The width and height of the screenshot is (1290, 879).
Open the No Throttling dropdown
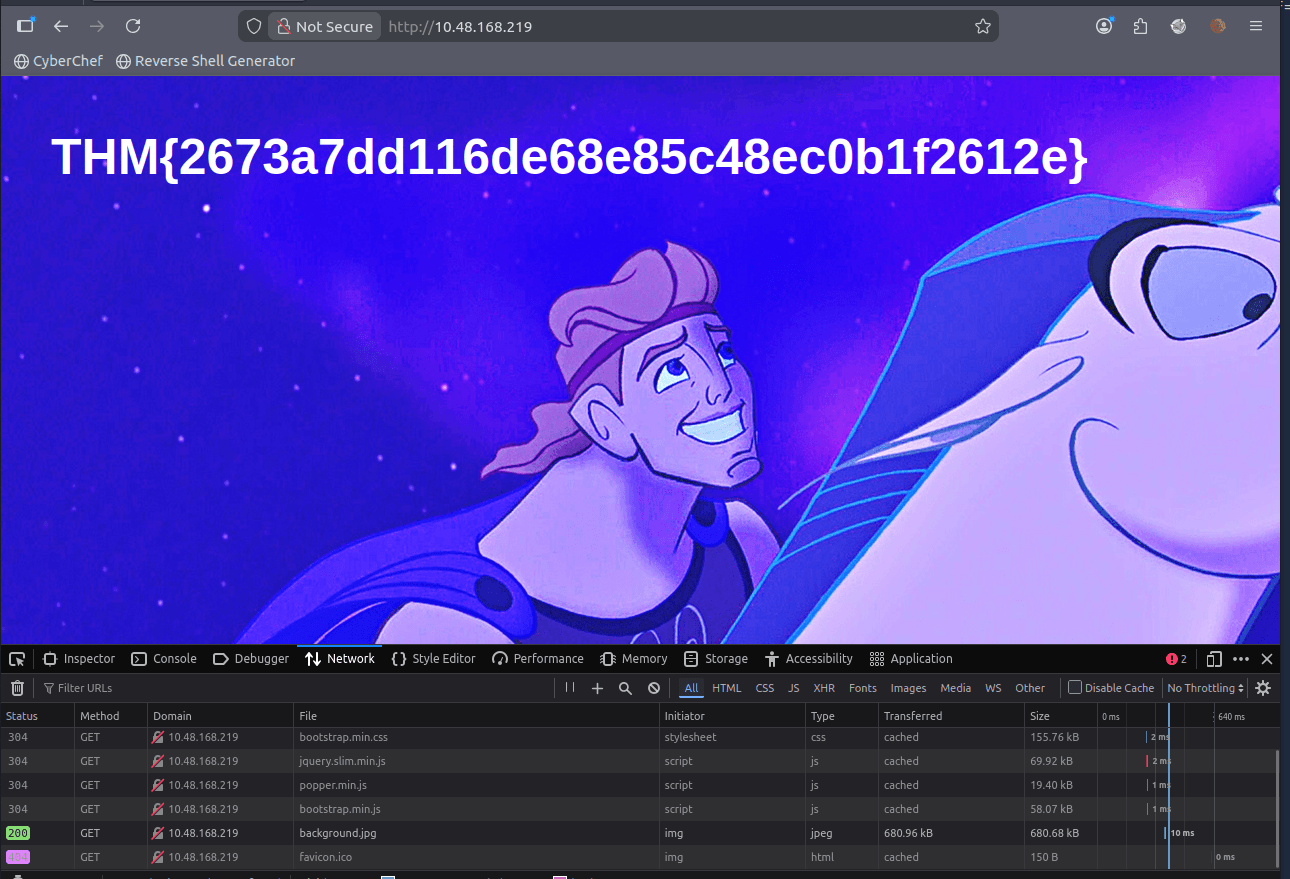tap(1206, 688)
